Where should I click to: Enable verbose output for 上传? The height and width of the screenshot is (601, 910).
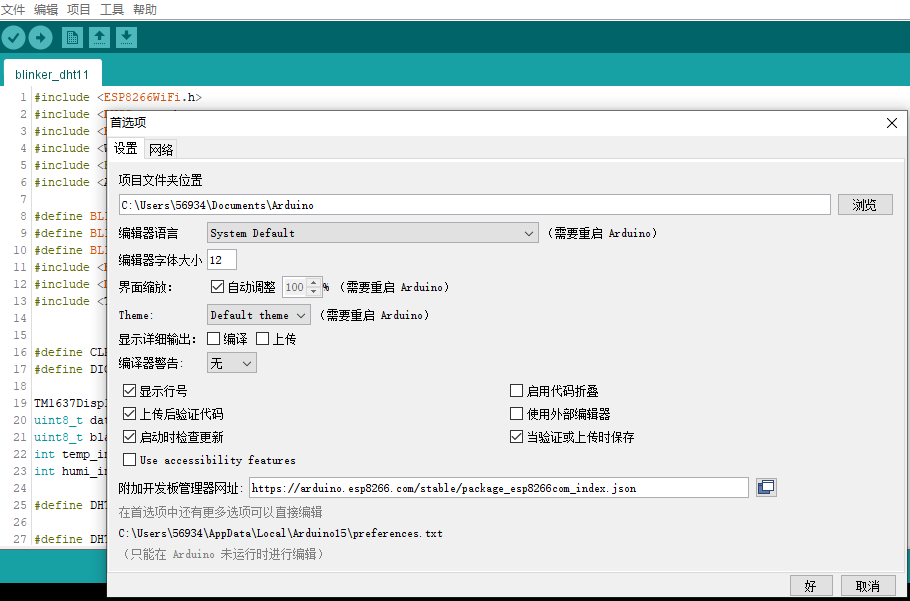pos(263,339)
